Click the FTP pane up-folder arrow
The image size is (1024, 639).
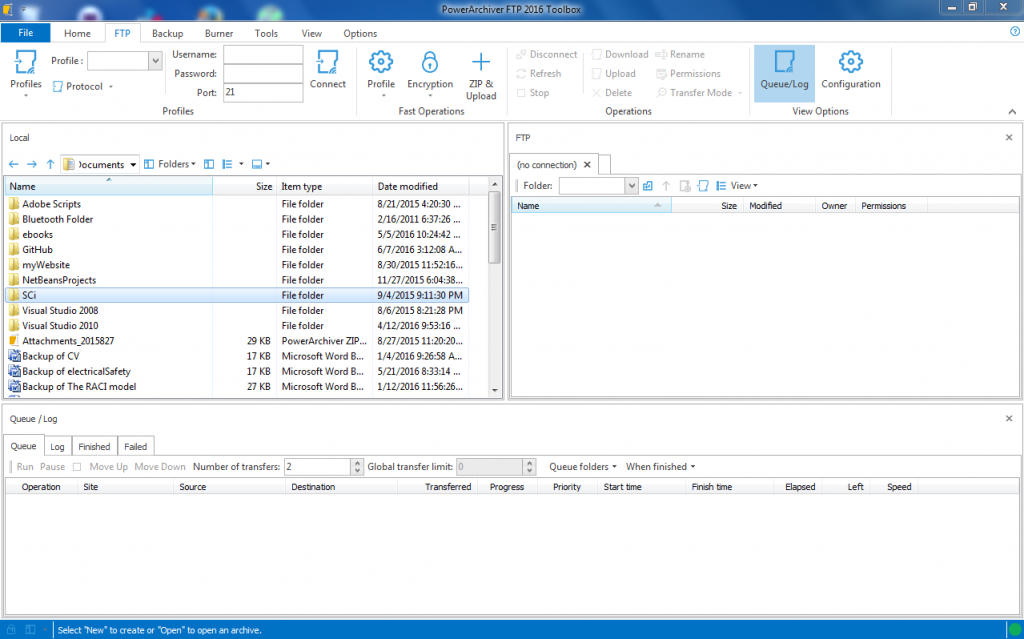tap(666, 186)
